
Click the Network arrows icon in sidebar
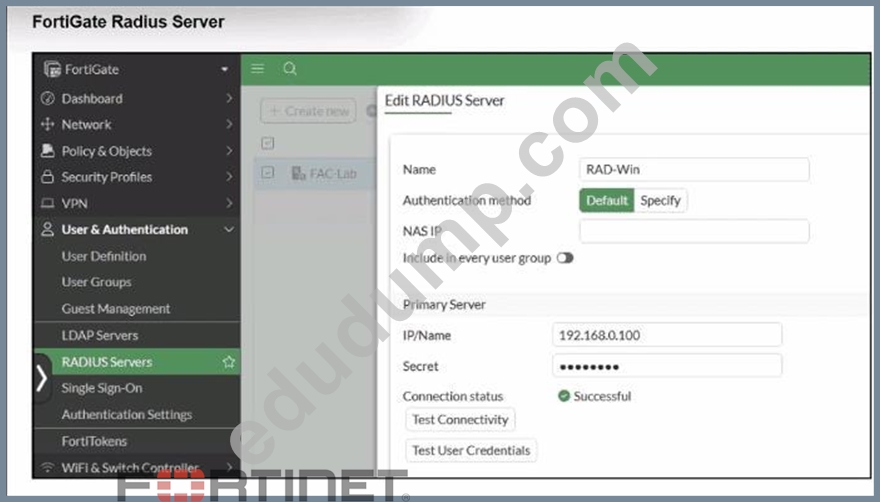click(48, 124)
